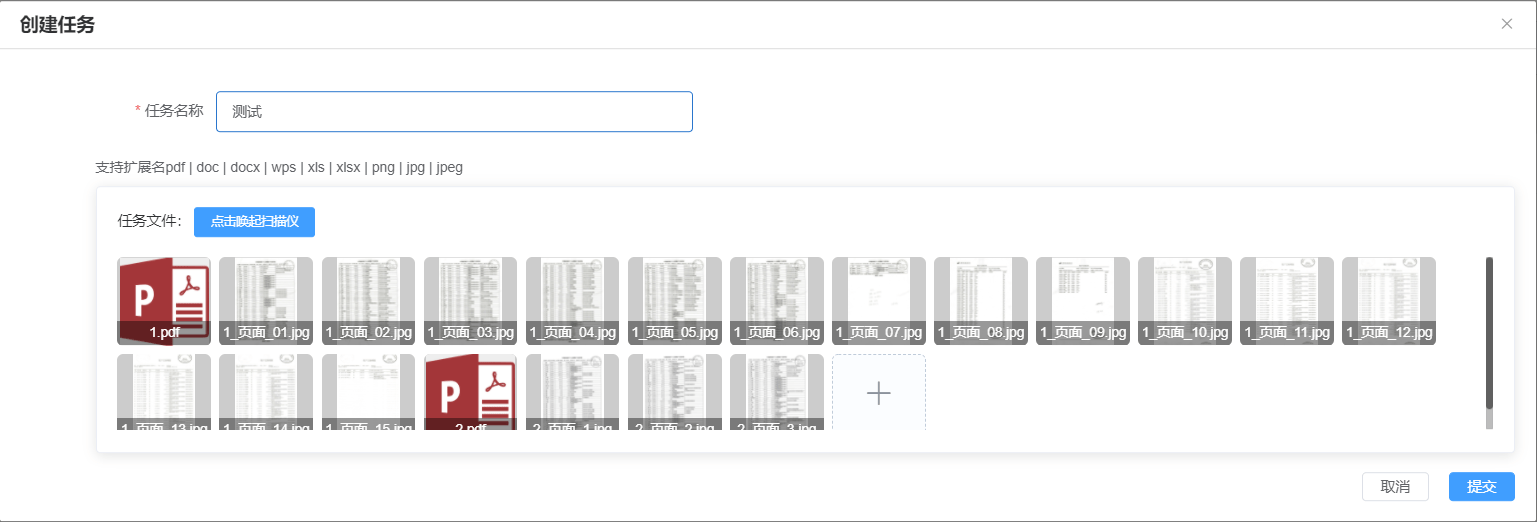The height and width of the screenshot is (522, 1537).
Task: Select the 2_页面_3.jpg thumbnail
Action: tap(776, 391)
